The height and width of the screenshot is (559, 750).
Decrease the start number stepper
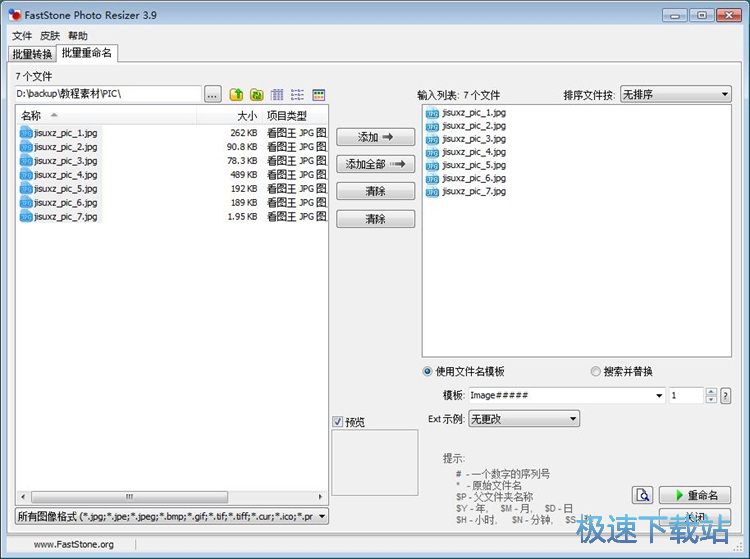[x=711, y=399]
